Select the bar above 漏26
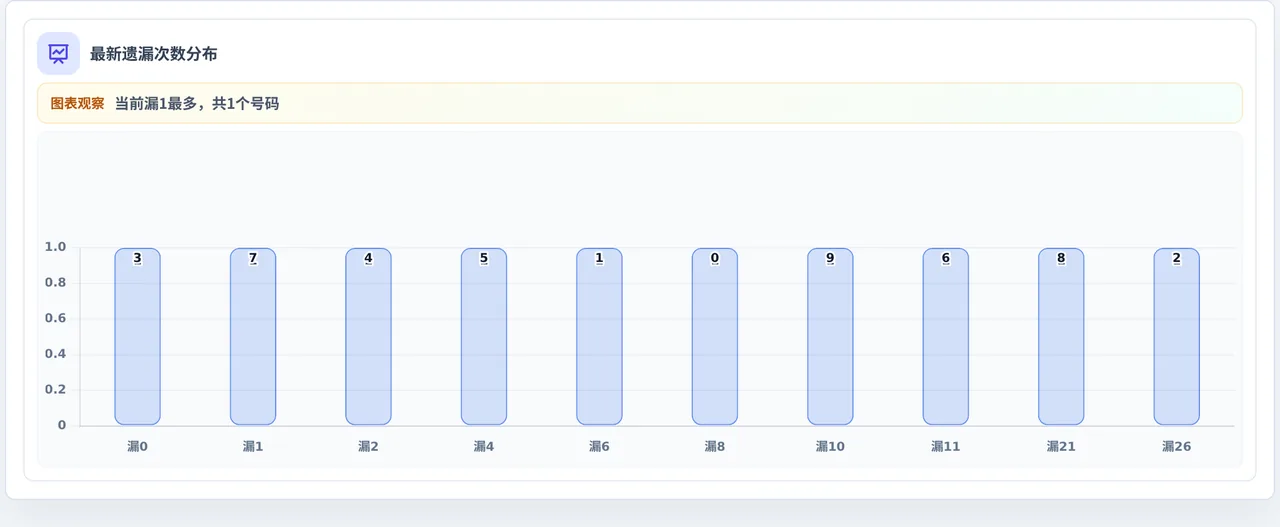The height and width of the screenshot is (527, 1280). pyautogui.click(x=1177, y=337)
